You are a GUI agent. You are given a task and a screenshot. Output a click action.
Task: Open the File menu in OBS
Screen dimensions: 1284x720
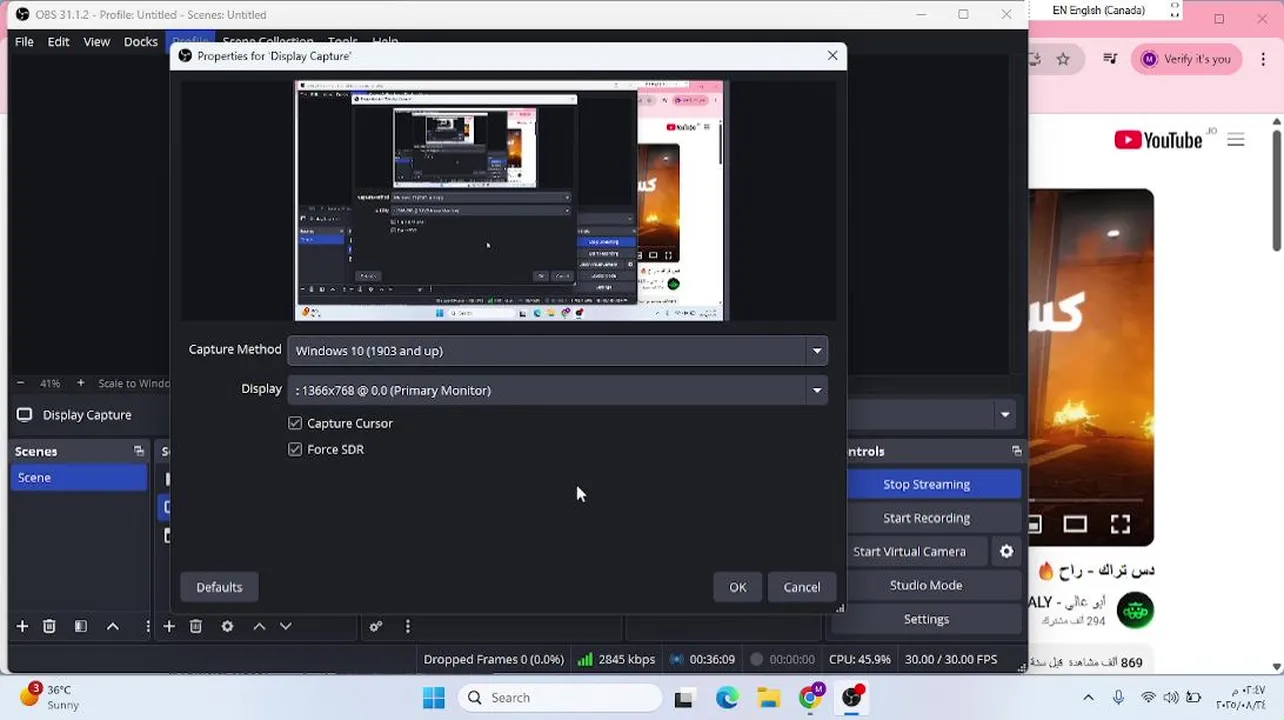pos(24,41)
